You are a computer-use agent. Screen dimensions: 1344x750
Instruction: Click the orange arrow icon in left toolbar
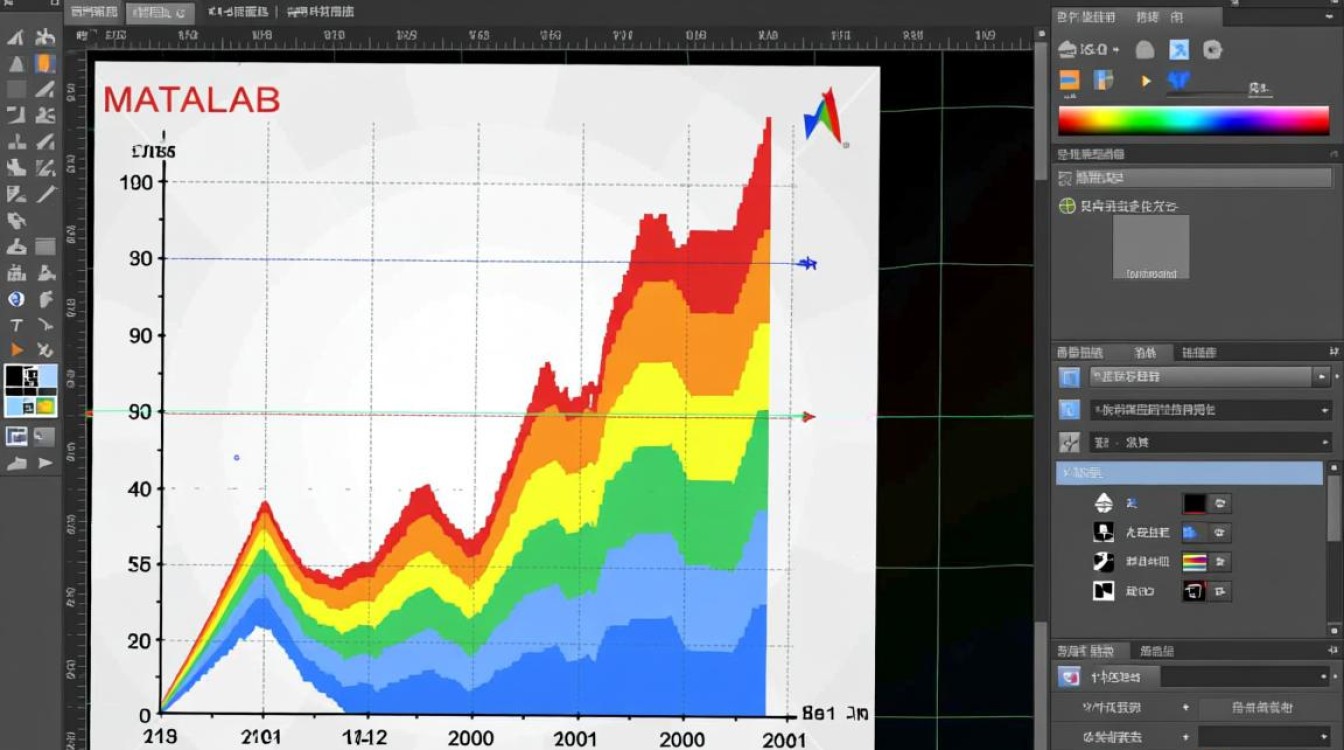[x=16, y=350]
